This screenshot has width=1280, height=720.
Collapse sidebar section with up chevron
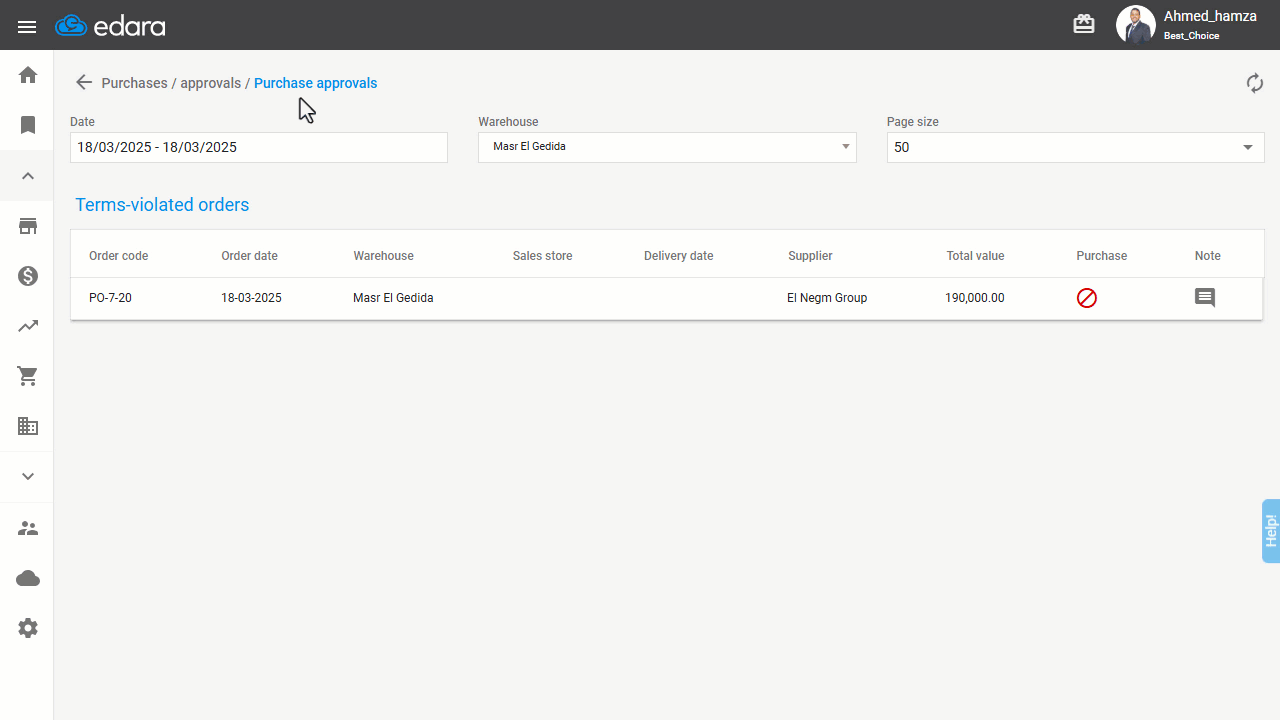pyautogui.click(x=28, y=176)
